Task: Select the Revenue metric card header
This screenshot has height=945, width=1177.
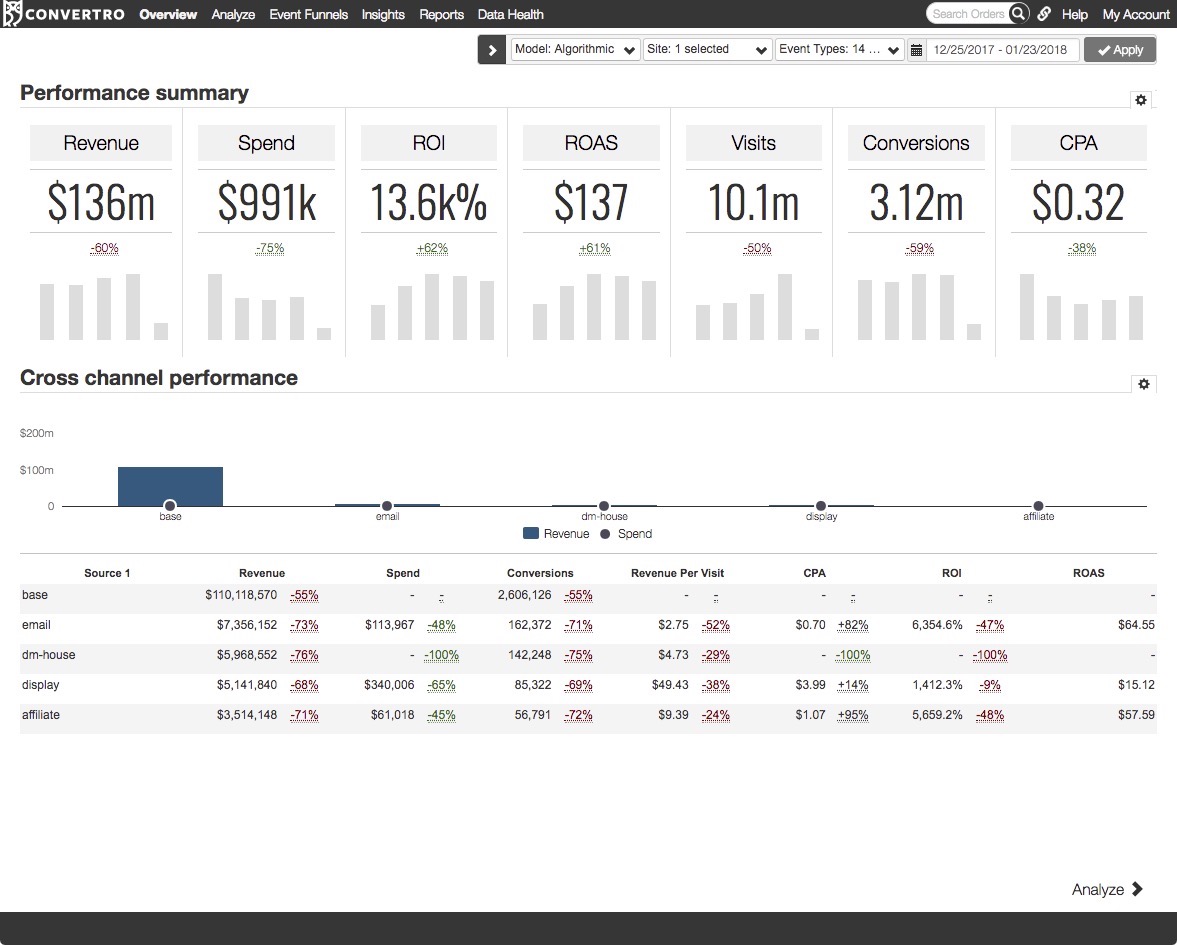Action: (101, 143)
